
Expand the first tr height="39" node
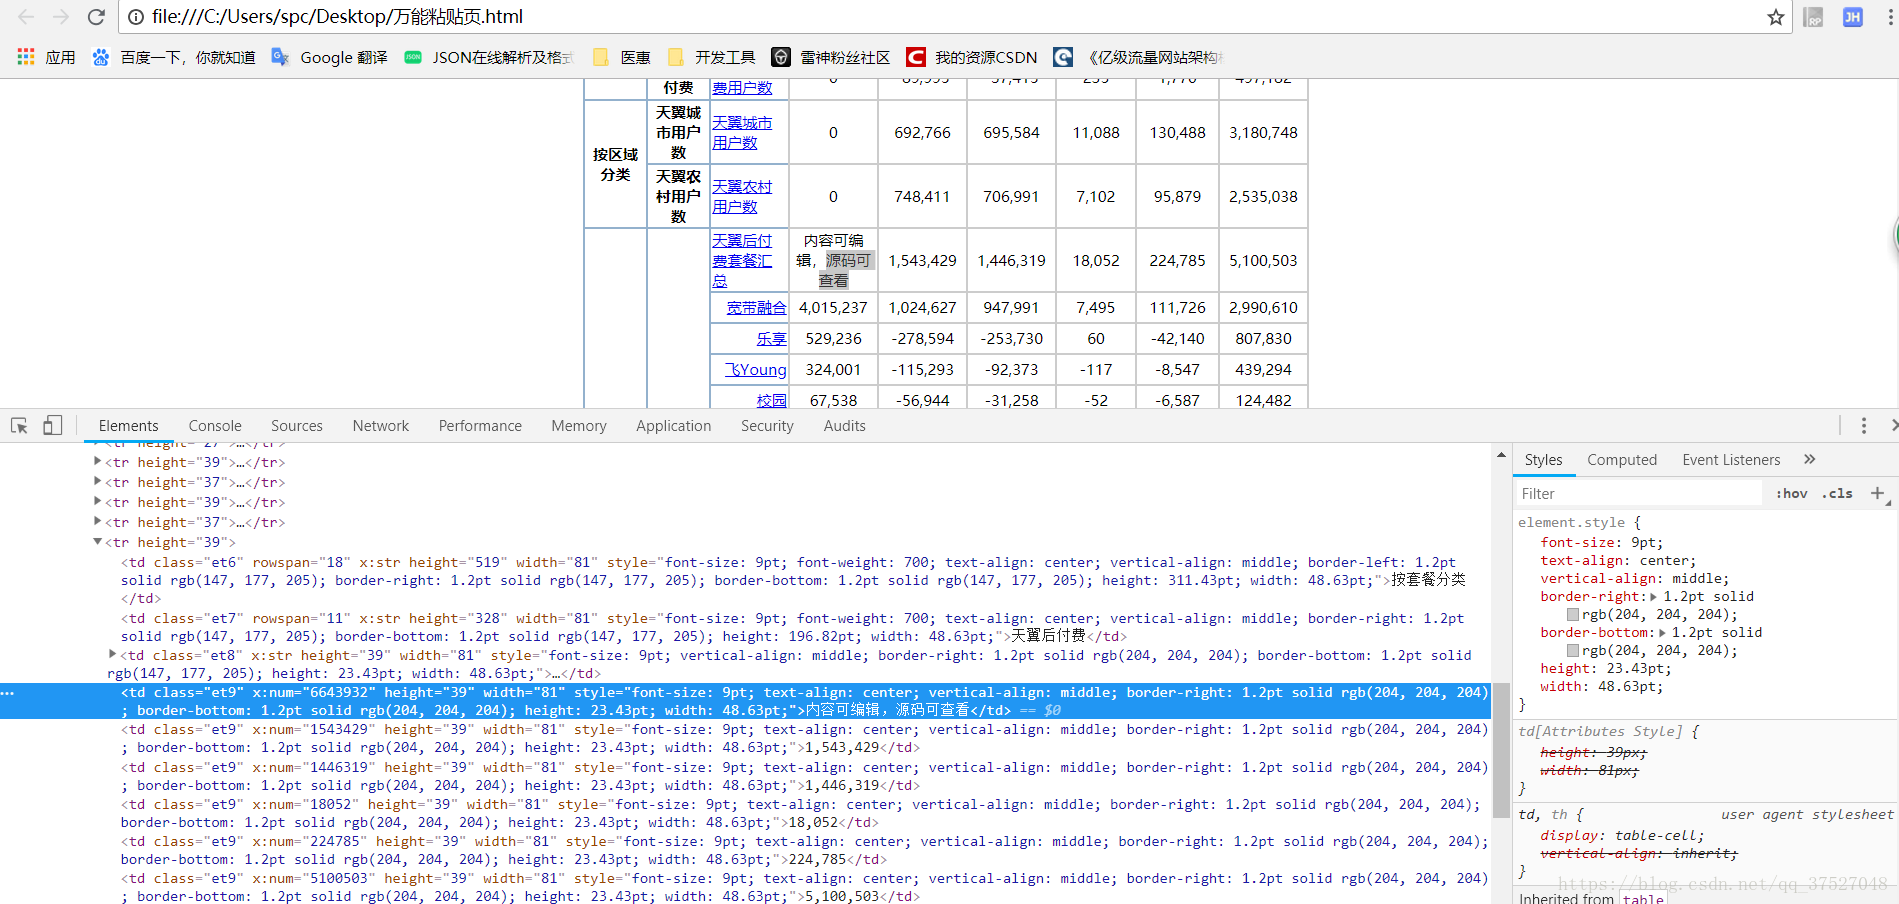(x=97, y=462)
